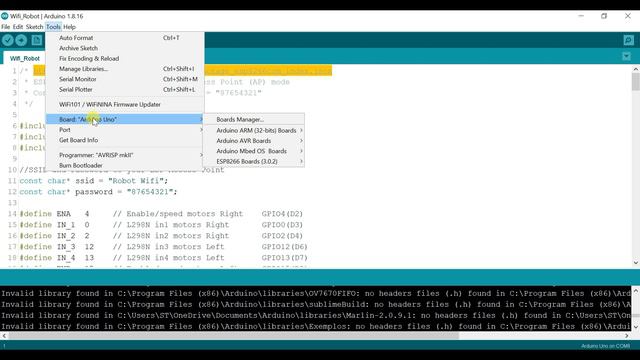This screenshot has height=360, width=640.
Task: Restore down the Arduino window
Action: (x=604, y=16)
